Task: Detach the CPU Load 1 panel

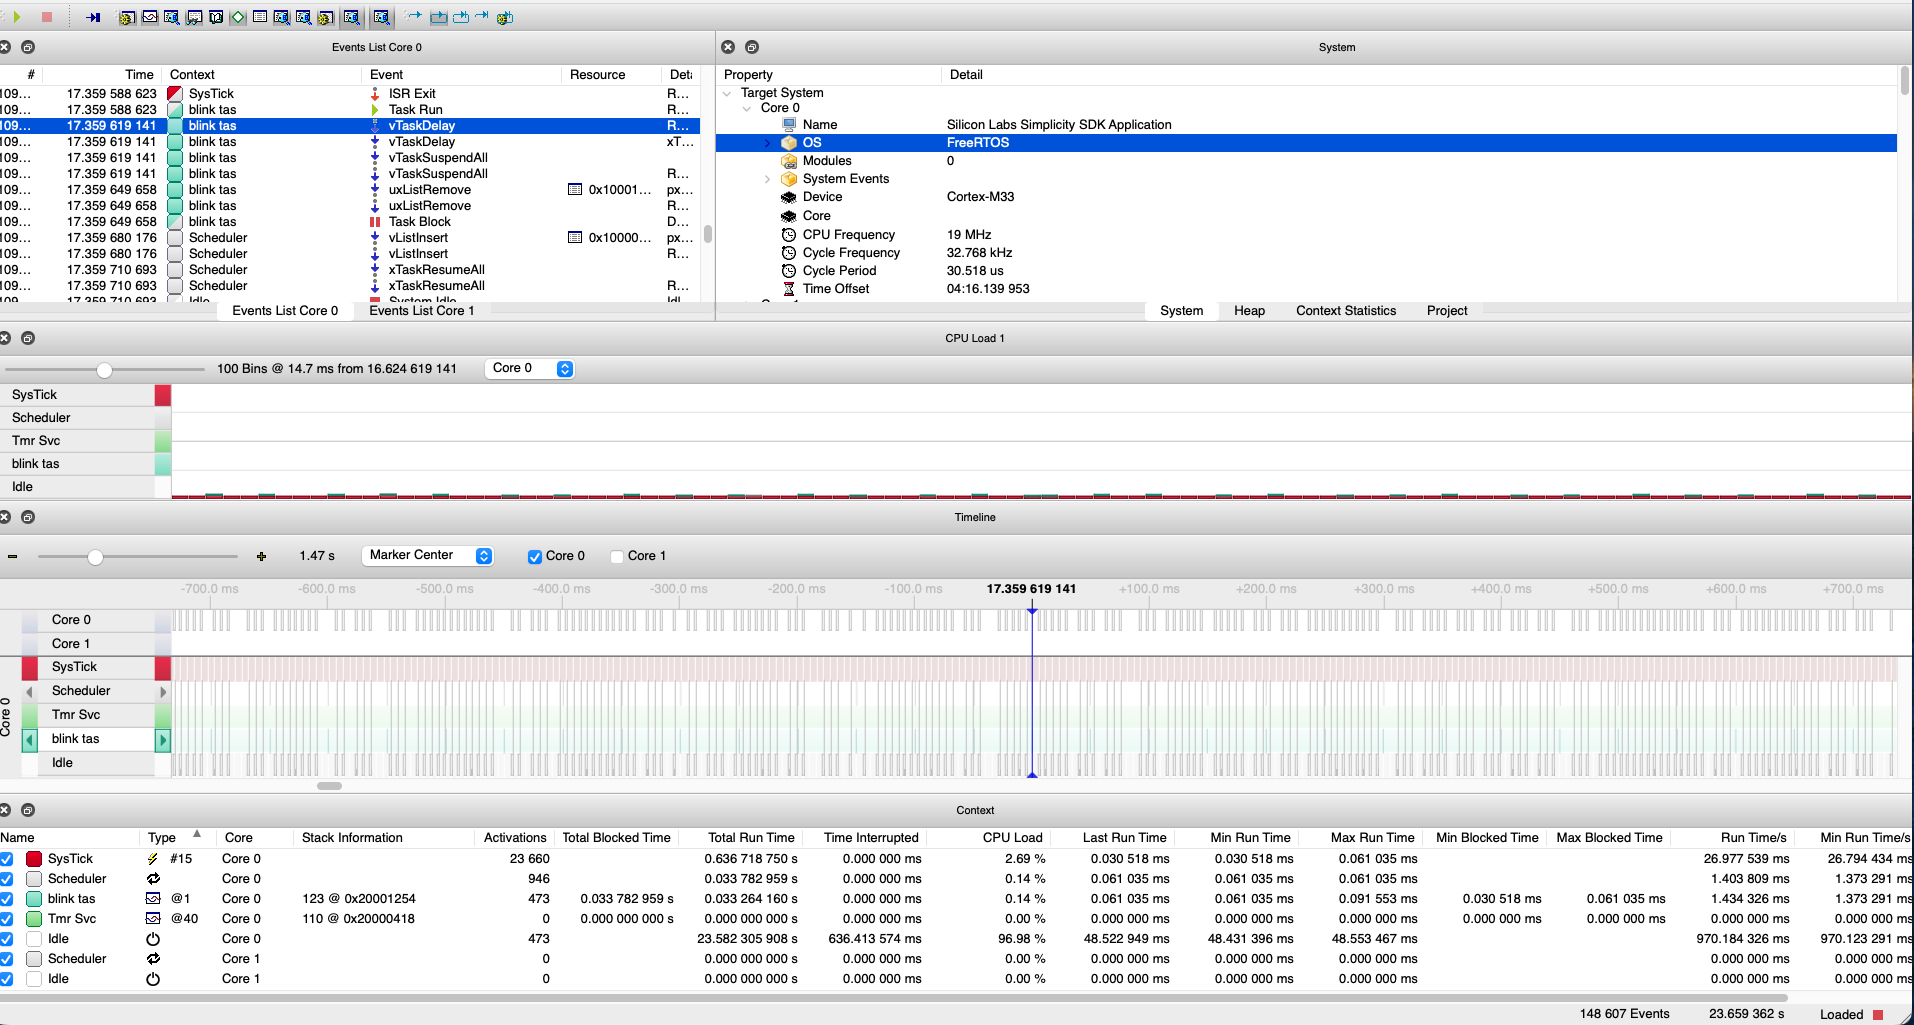Action: click(28, 338)
